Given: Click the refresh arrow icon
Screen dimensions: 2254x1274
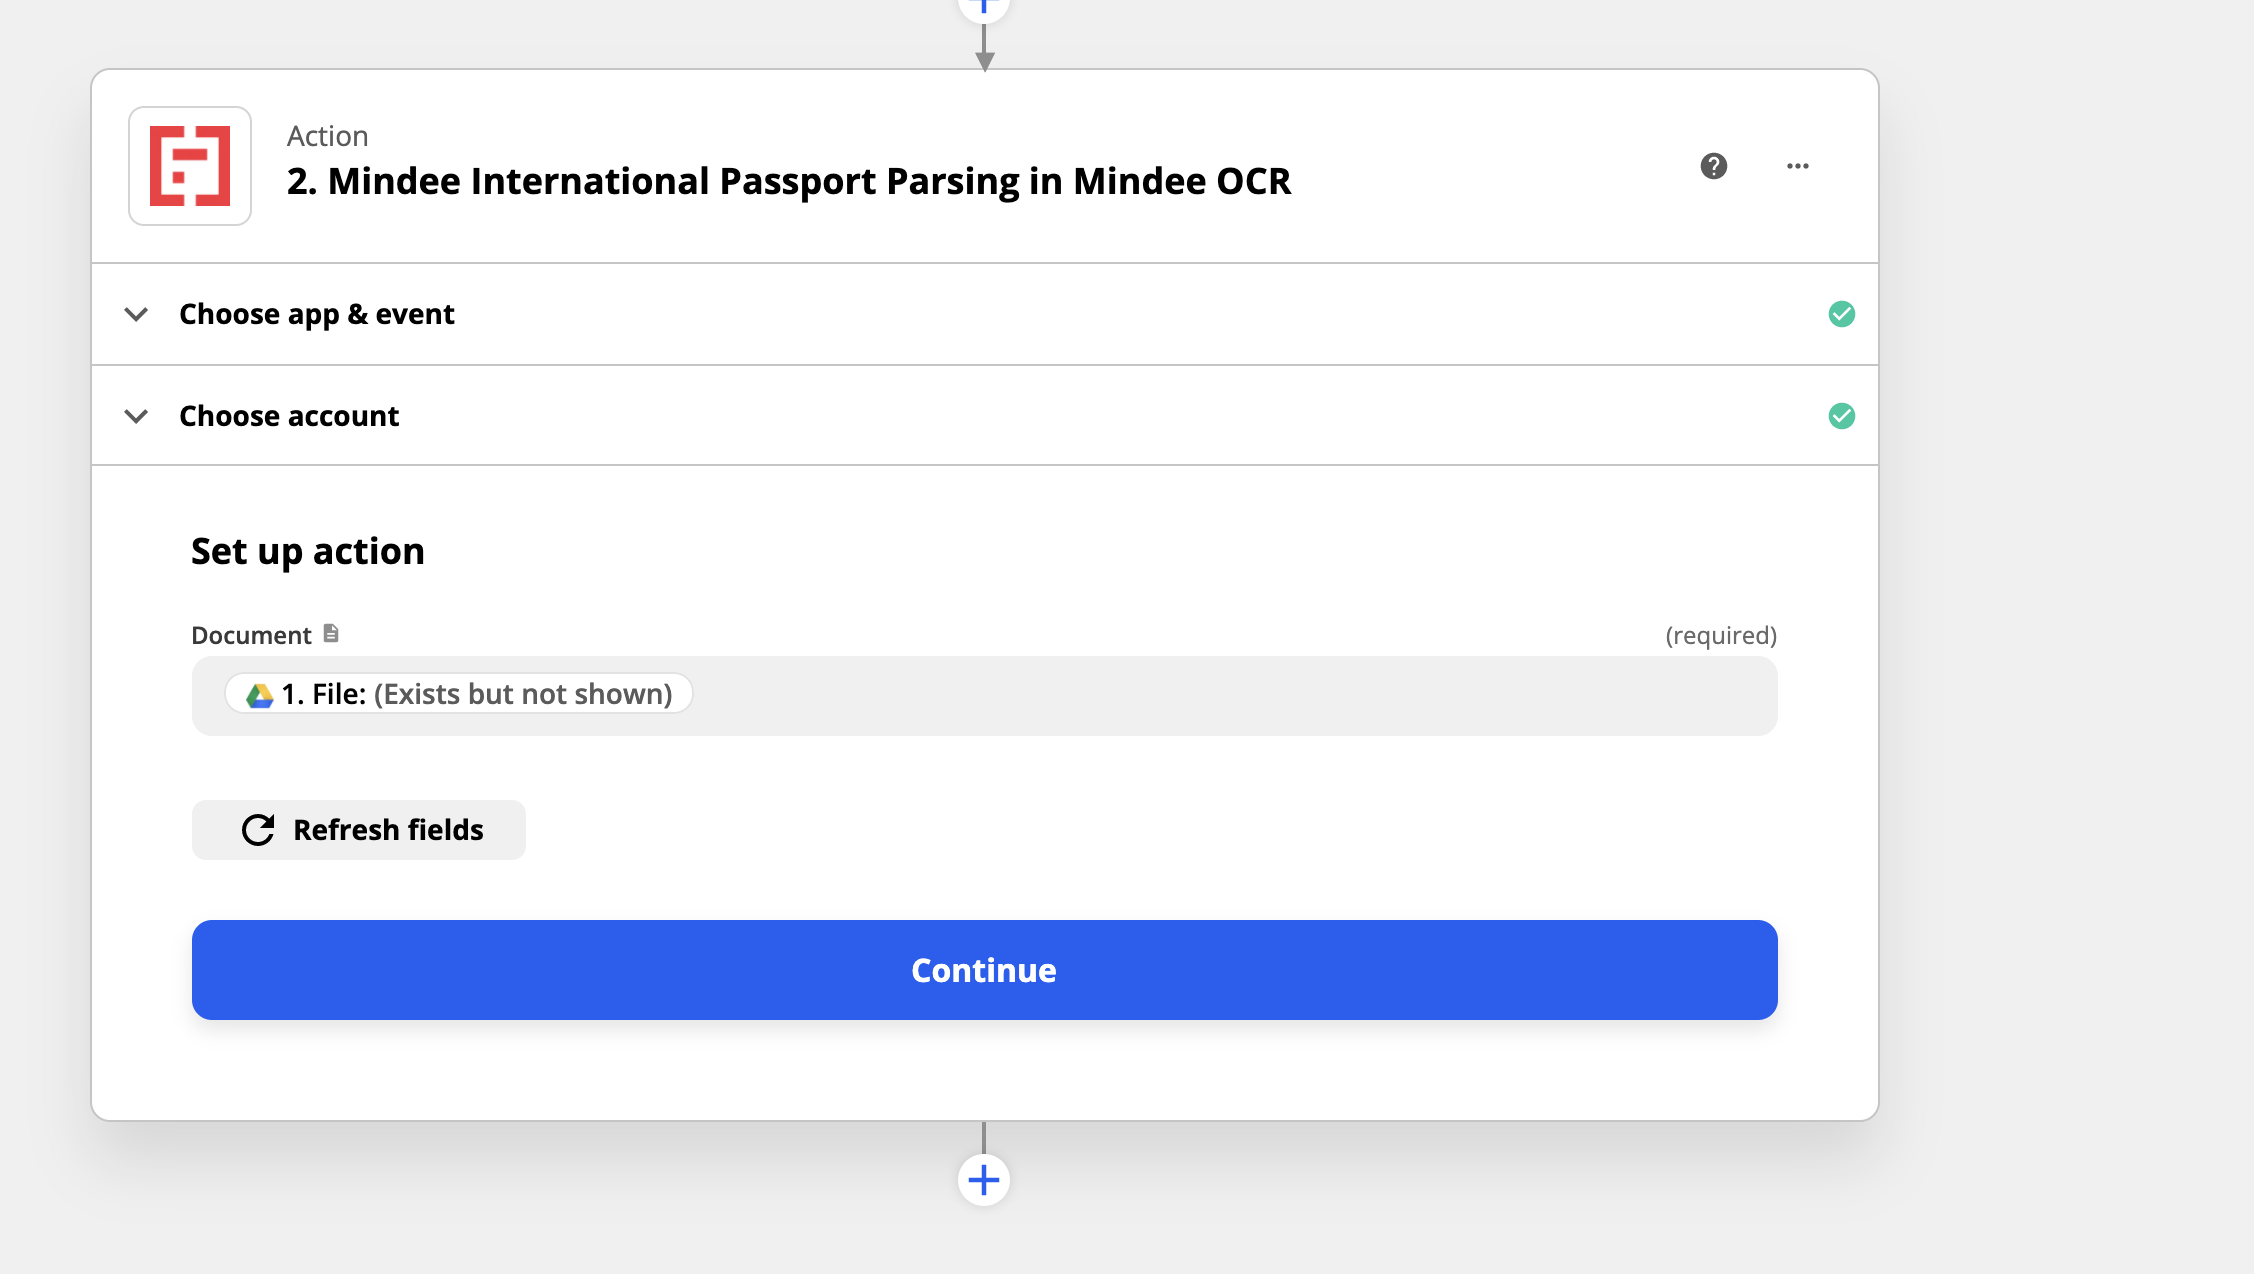Looking at the screenshot, I should pos(258,830).
